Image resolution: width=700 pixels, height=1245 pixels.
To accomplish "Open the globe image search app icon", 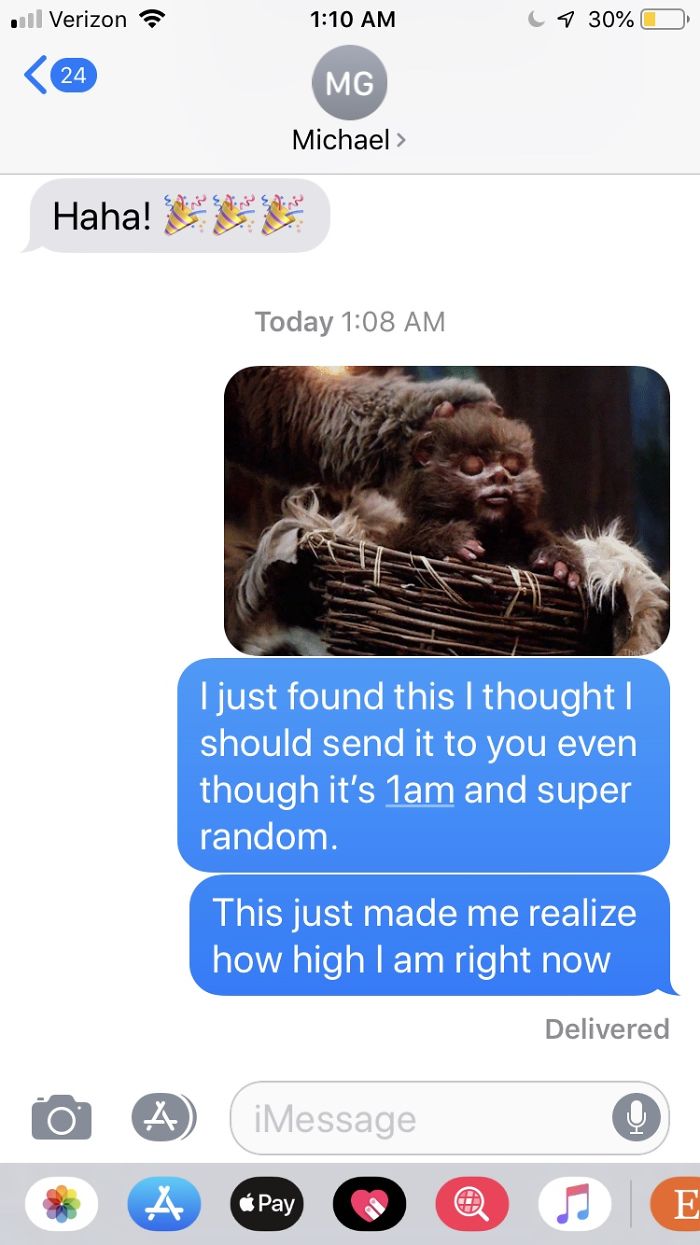I will point(471,1203).
